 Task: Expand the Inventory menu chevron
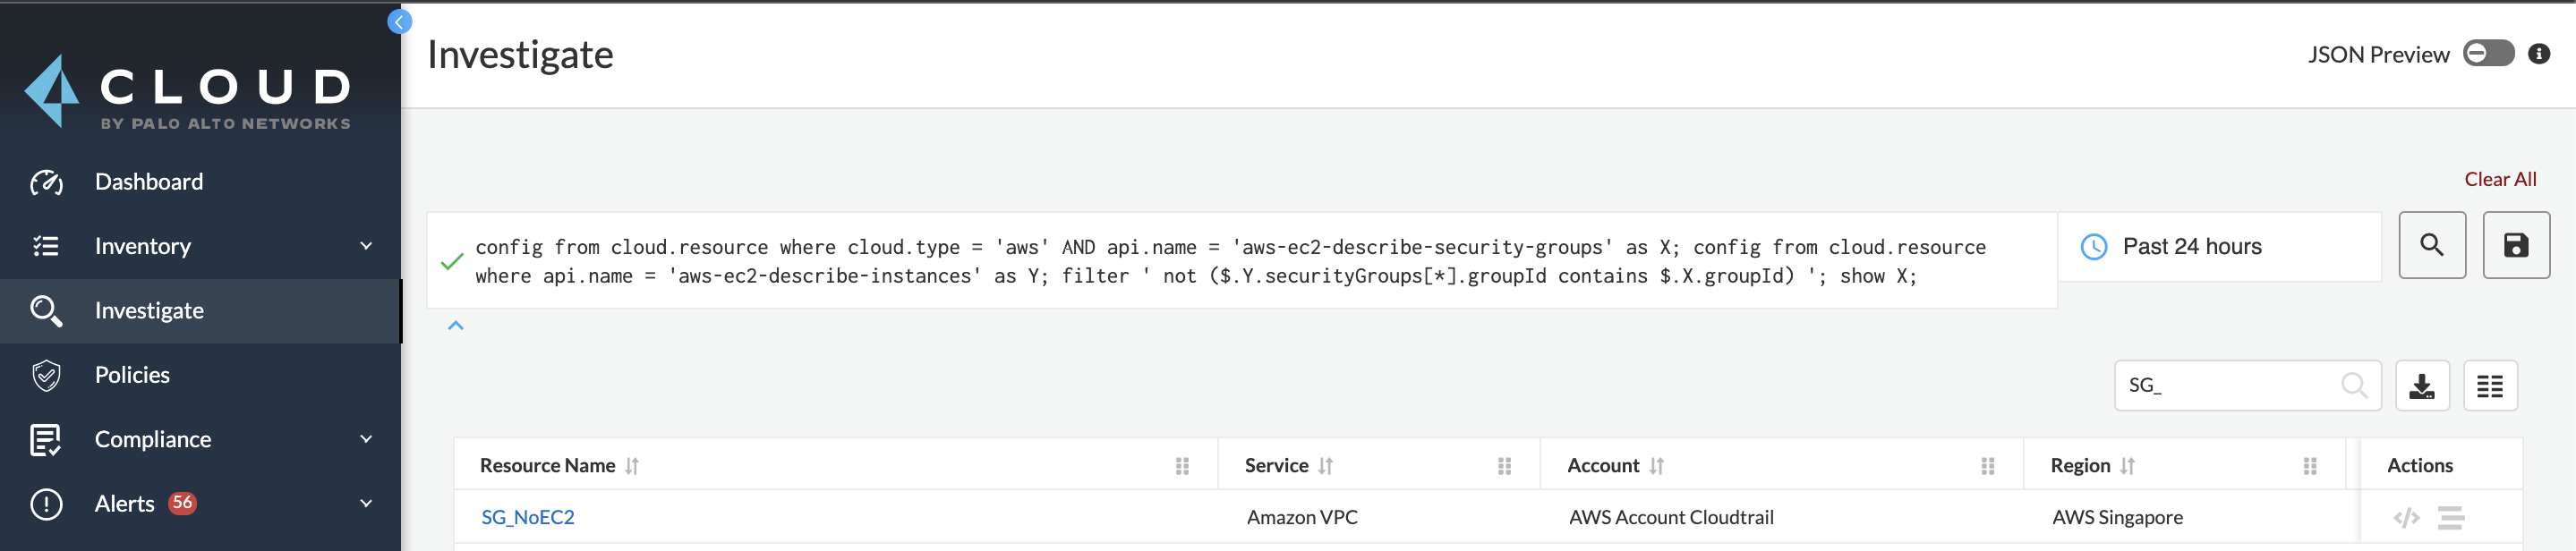tap(366, 246)
